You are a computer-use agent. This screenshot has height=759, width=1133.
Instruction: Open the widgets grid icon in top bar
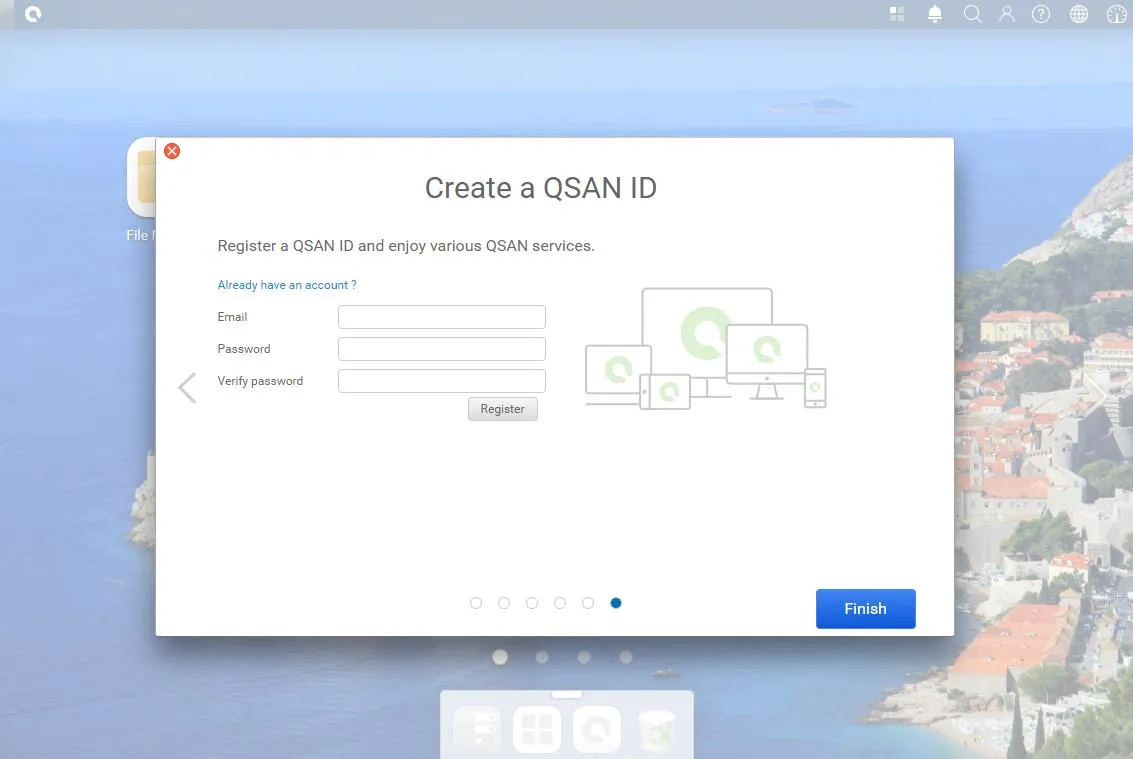(x=897, y=14)
